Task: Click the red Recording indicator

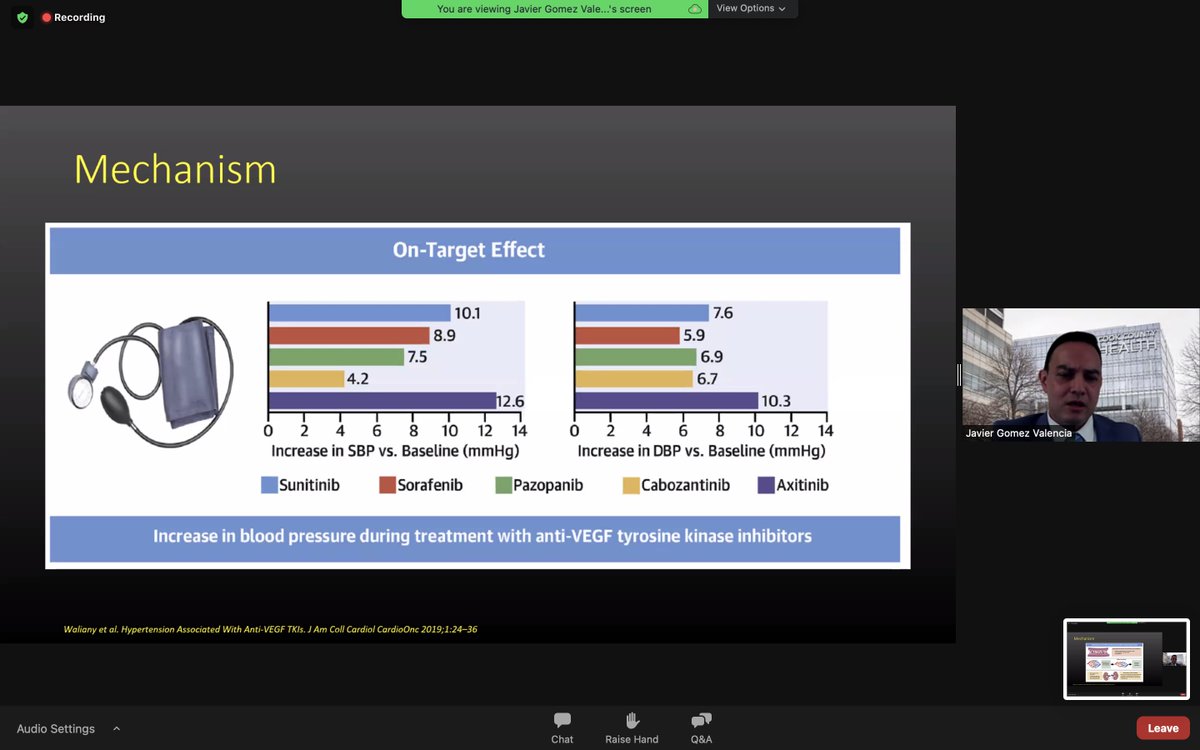Action: 73,17
